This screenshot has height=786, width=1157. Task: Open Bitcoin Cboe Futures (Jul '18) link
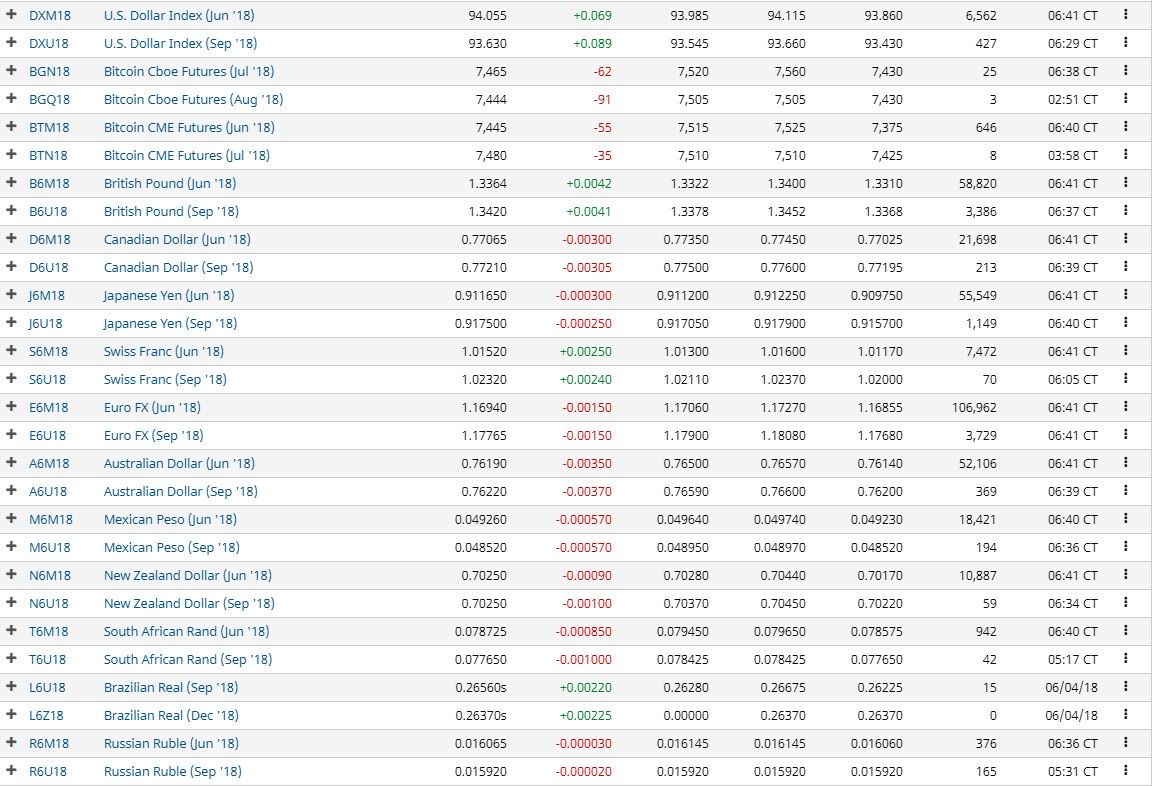189,72
